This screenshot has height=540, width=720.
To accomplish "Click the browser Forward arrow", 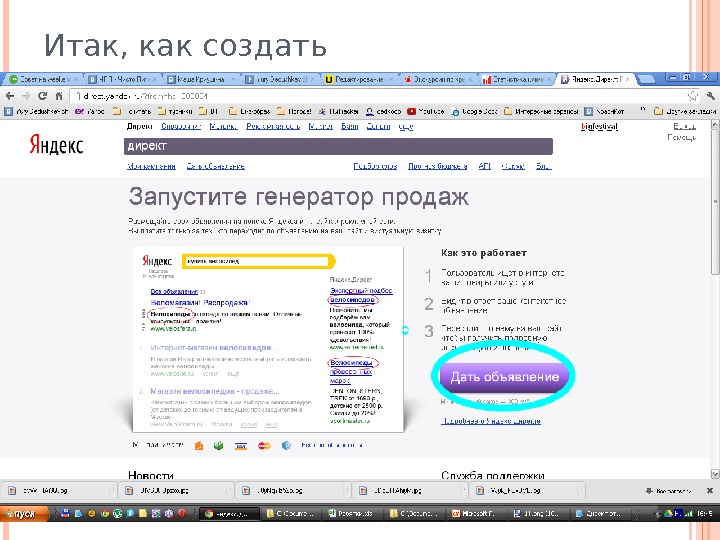I will coord(26,96).
